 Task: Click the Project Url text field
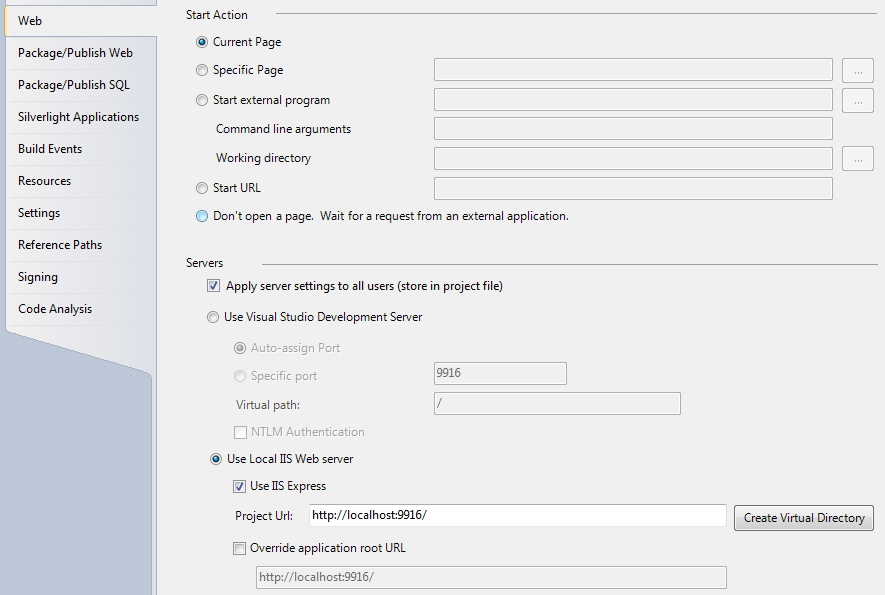pos(517,515)
